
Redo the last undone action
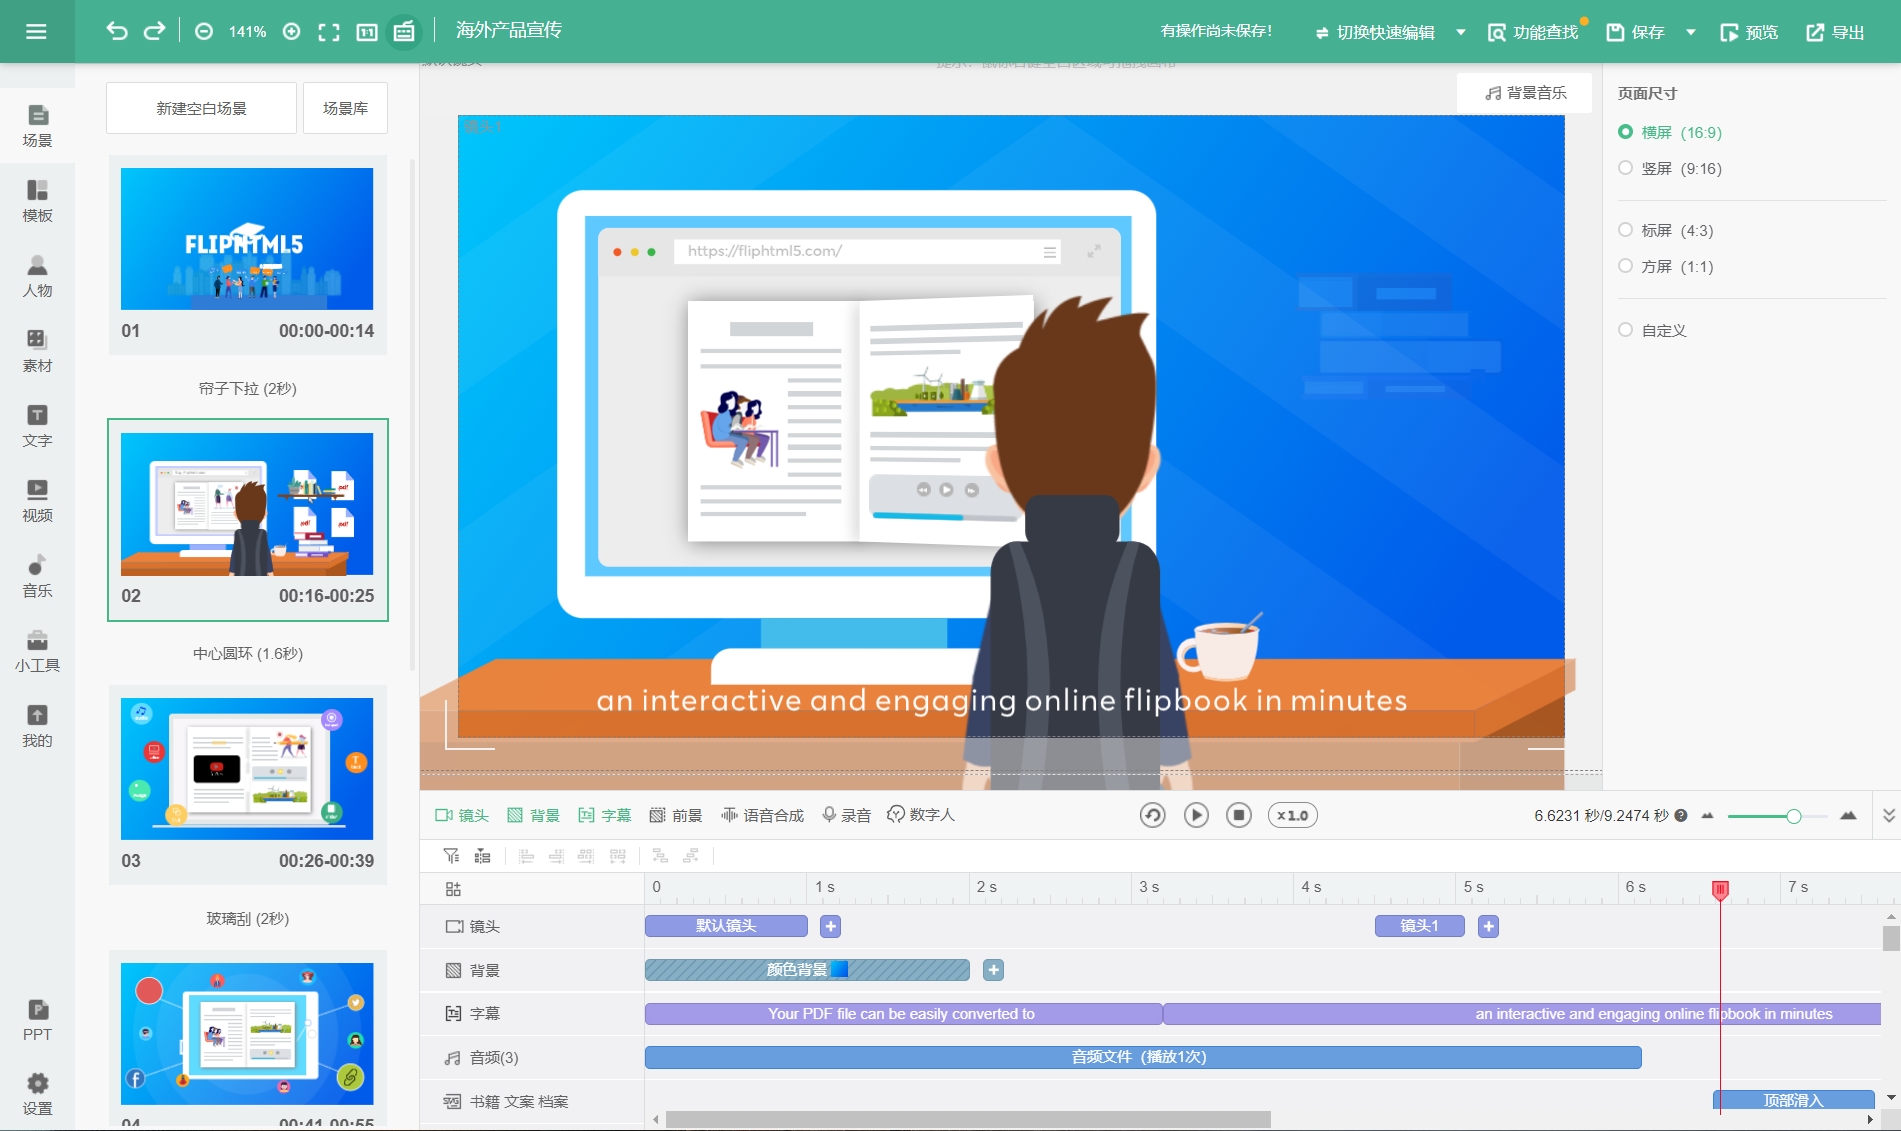coord(154,31)
